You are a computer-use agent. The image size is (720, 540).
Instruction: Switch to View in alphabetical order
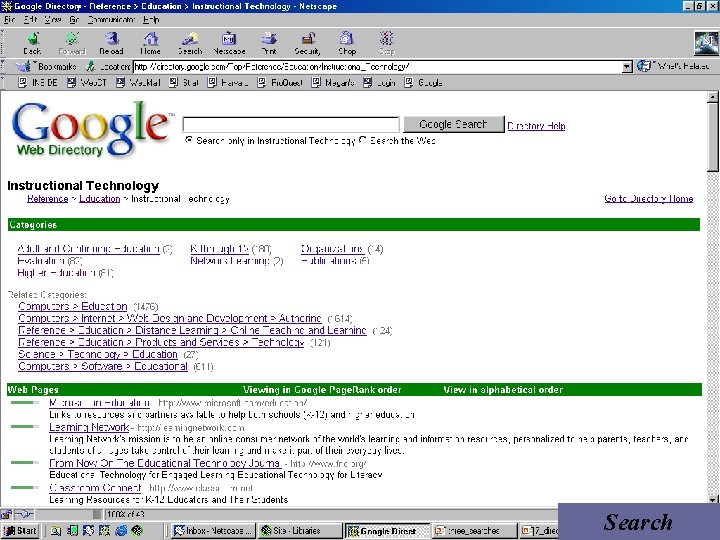(503, 390)
